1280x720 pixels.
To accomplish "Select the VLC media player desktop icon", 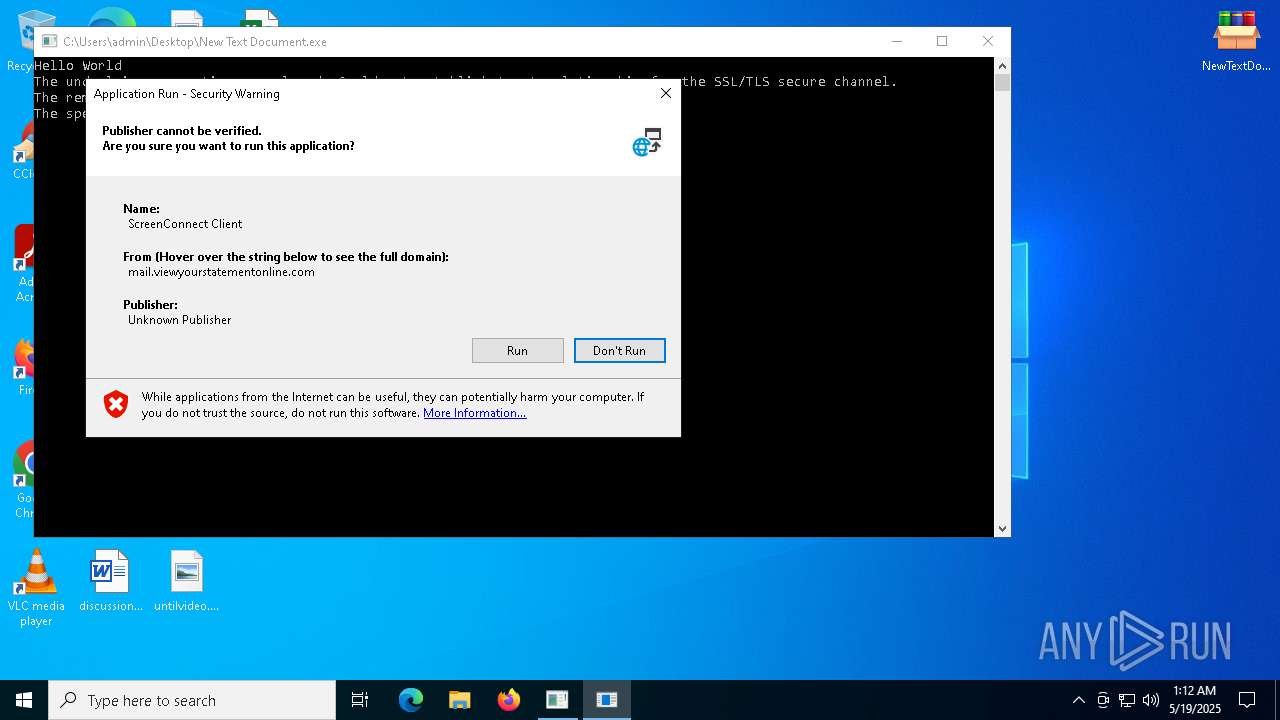I will coord(36,588).
